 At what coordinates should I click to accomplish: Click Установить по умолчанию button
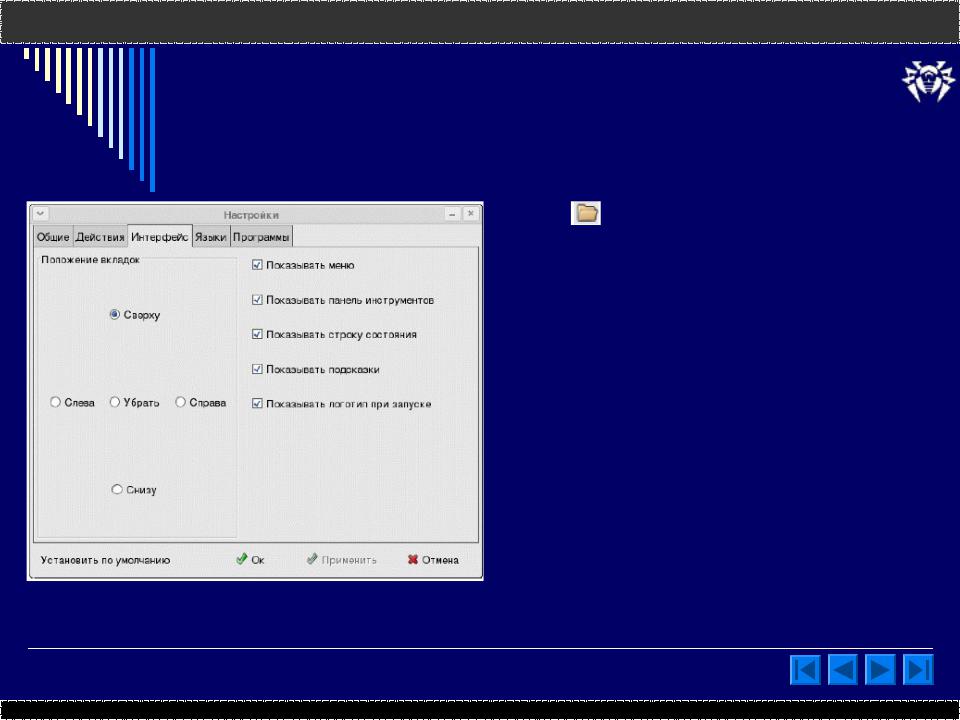click(105, 560)
